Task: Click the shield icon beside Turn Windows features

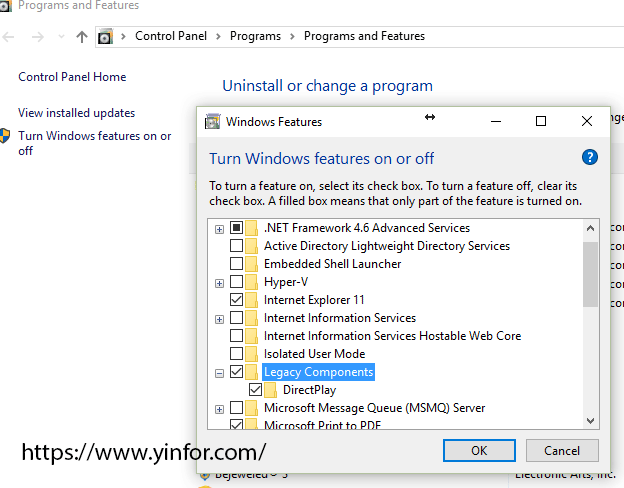Action: [6, 137]
